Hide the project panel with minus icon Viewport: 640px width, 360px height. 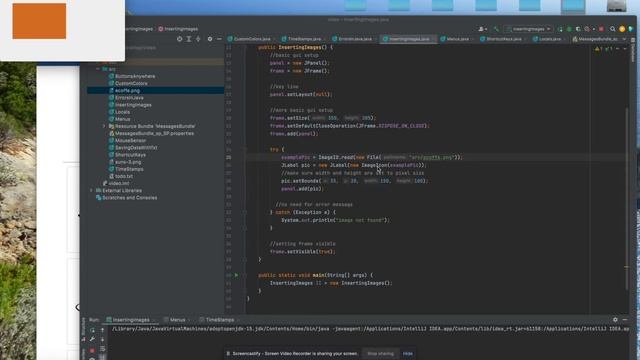tap(219, 39)
